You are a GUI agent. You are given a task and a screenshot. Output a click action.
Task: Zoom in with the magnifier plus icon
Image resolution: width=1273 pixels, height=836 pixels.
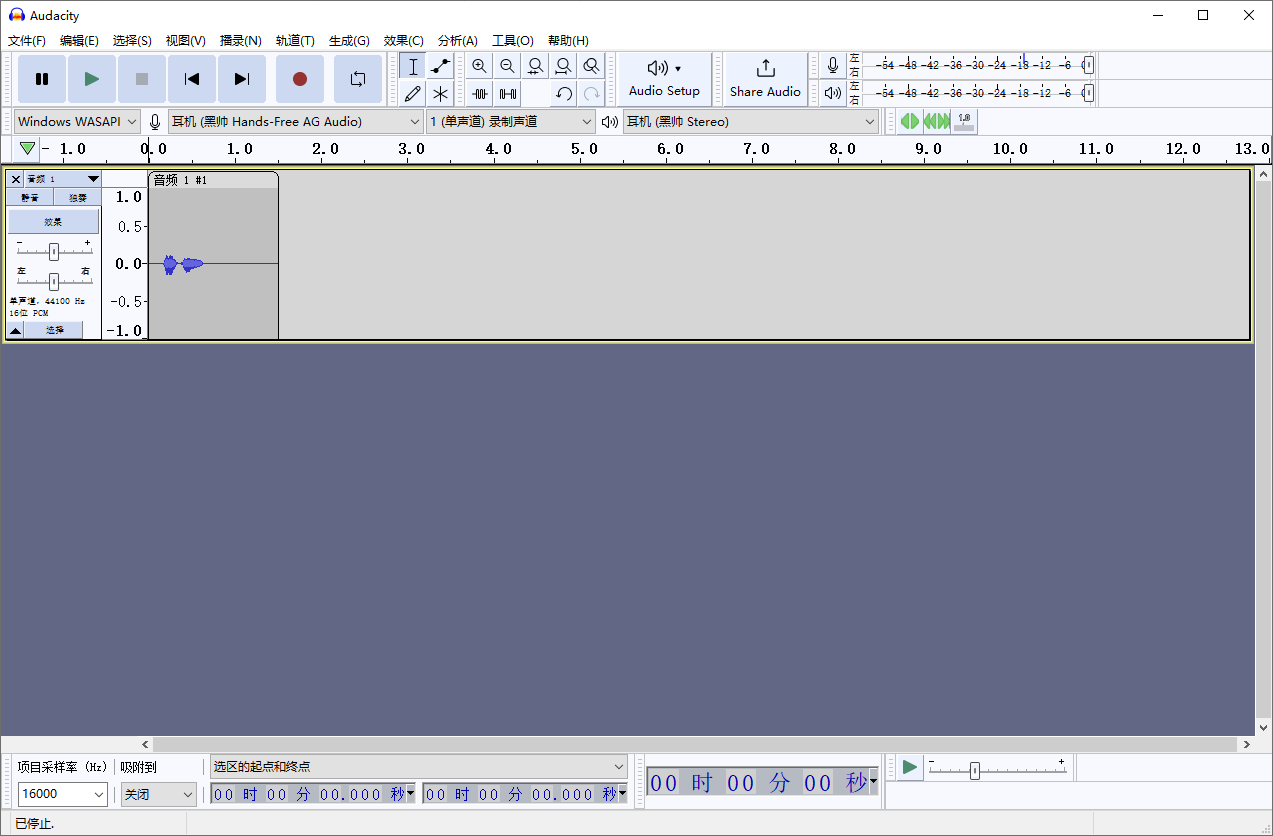click(480, 66)
